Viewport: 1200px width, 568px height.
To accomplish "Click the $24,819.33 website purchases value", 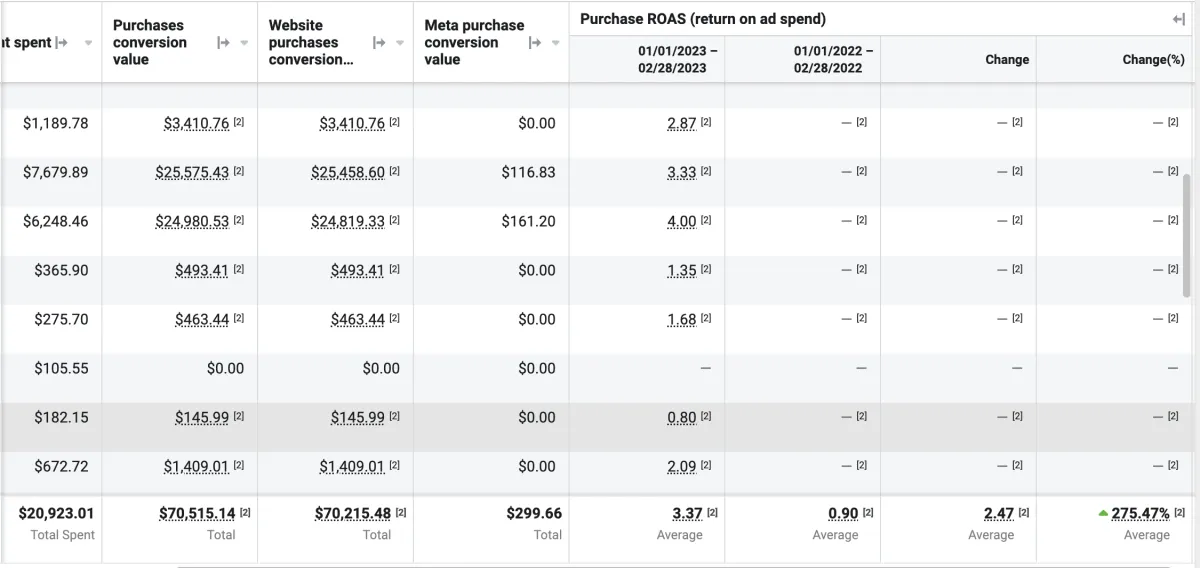I will click(x=348, y=222).
